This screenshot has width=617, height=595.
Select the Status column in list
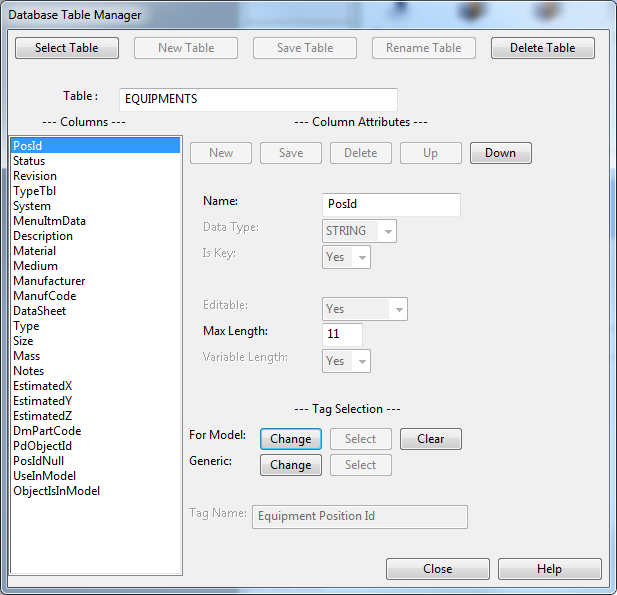(29, 161)
